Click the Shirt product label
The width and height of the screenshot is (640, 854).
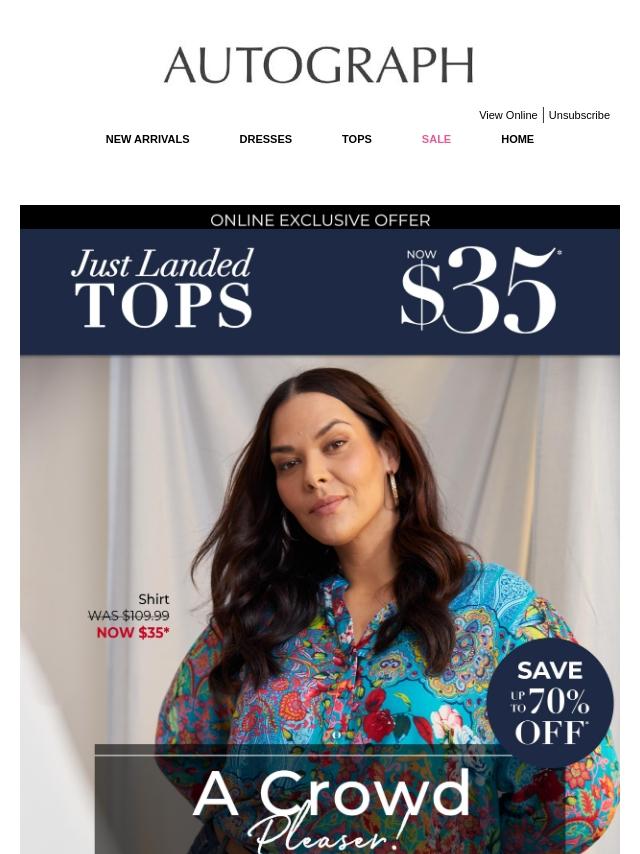[154, 599]
